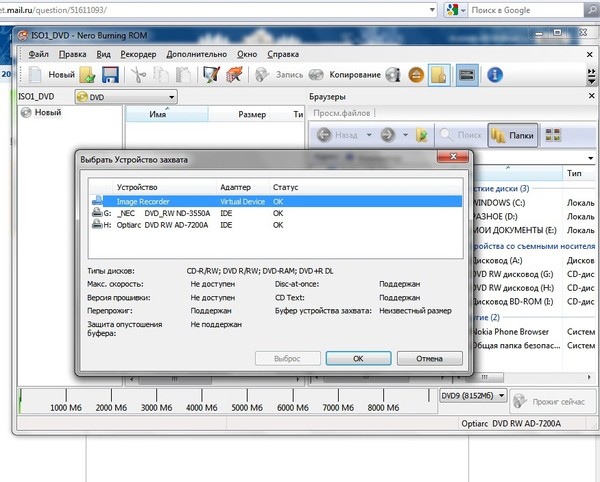Click the Copy pages icon in toolbar
The width and height of the screenshot is (600, 482).
161,75
